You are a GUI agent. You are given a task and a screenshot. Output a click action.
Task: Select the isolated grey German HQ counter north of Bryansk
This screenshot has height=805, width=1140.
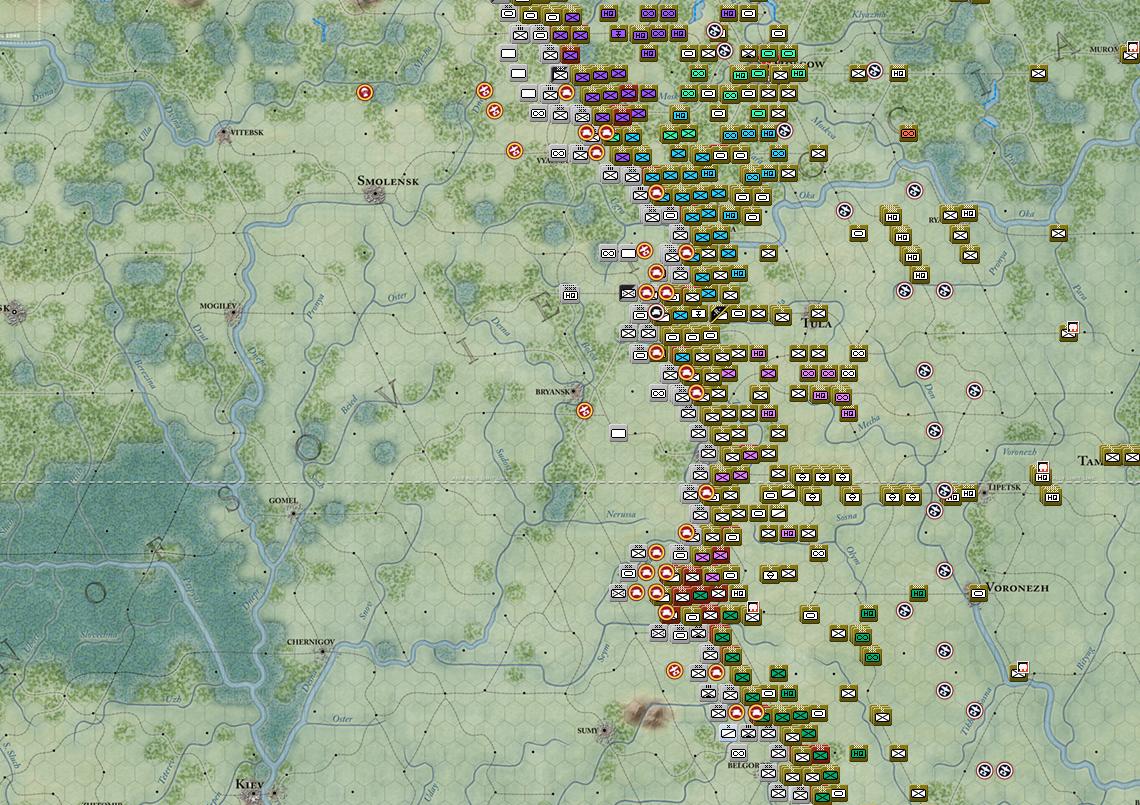(571, 295)
